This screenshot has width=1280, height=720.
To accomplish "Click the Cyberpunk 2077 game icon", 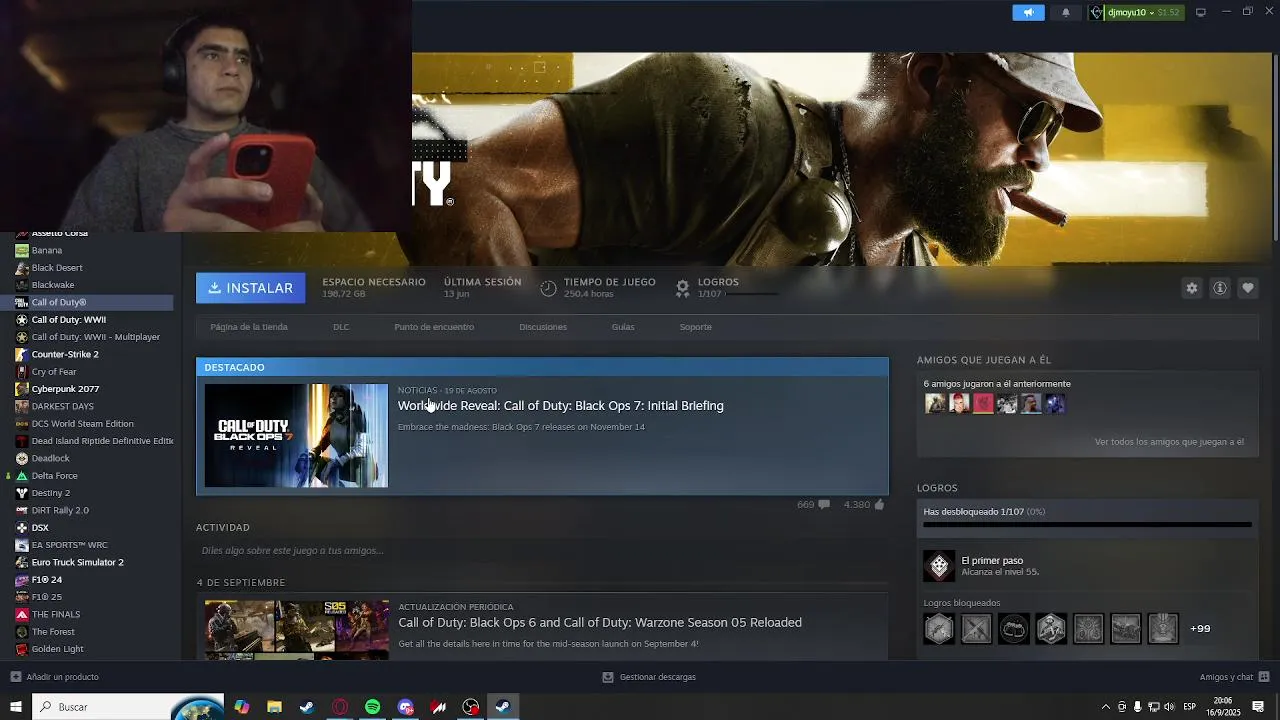I will tap(22, 389).
